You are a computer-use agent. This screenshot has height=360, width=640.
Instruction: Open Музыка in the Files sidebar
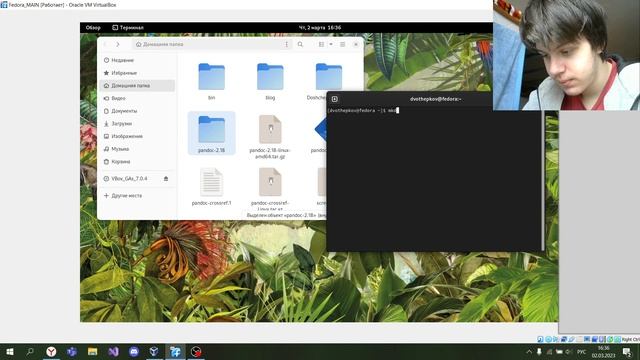[137, 149]
